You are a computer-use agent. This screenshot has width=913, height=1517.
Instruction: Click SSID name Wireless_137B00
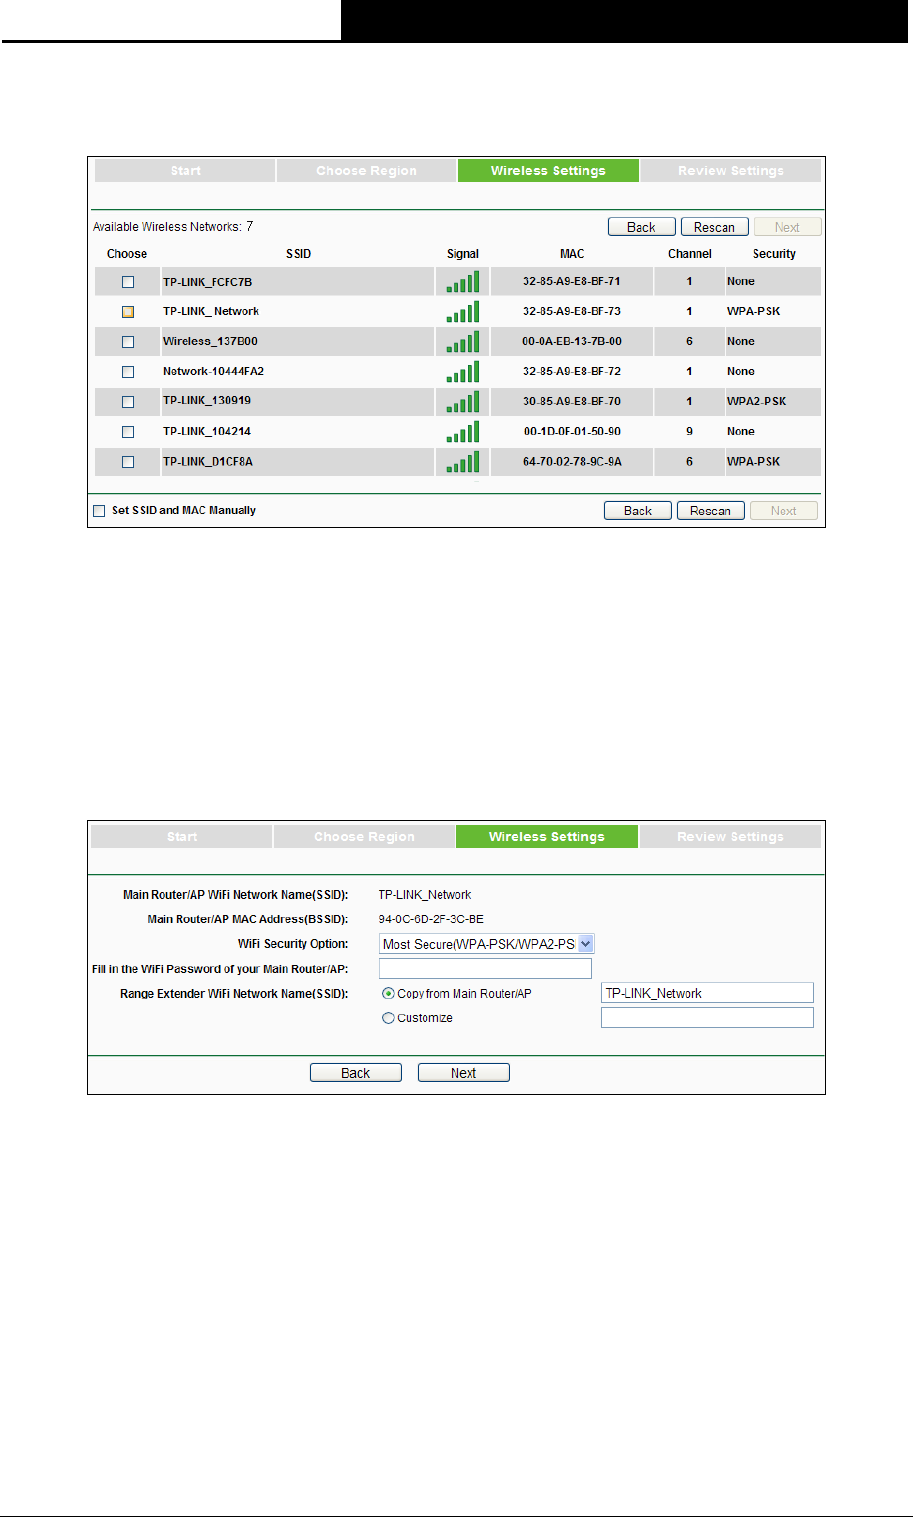tap(210, 342)
